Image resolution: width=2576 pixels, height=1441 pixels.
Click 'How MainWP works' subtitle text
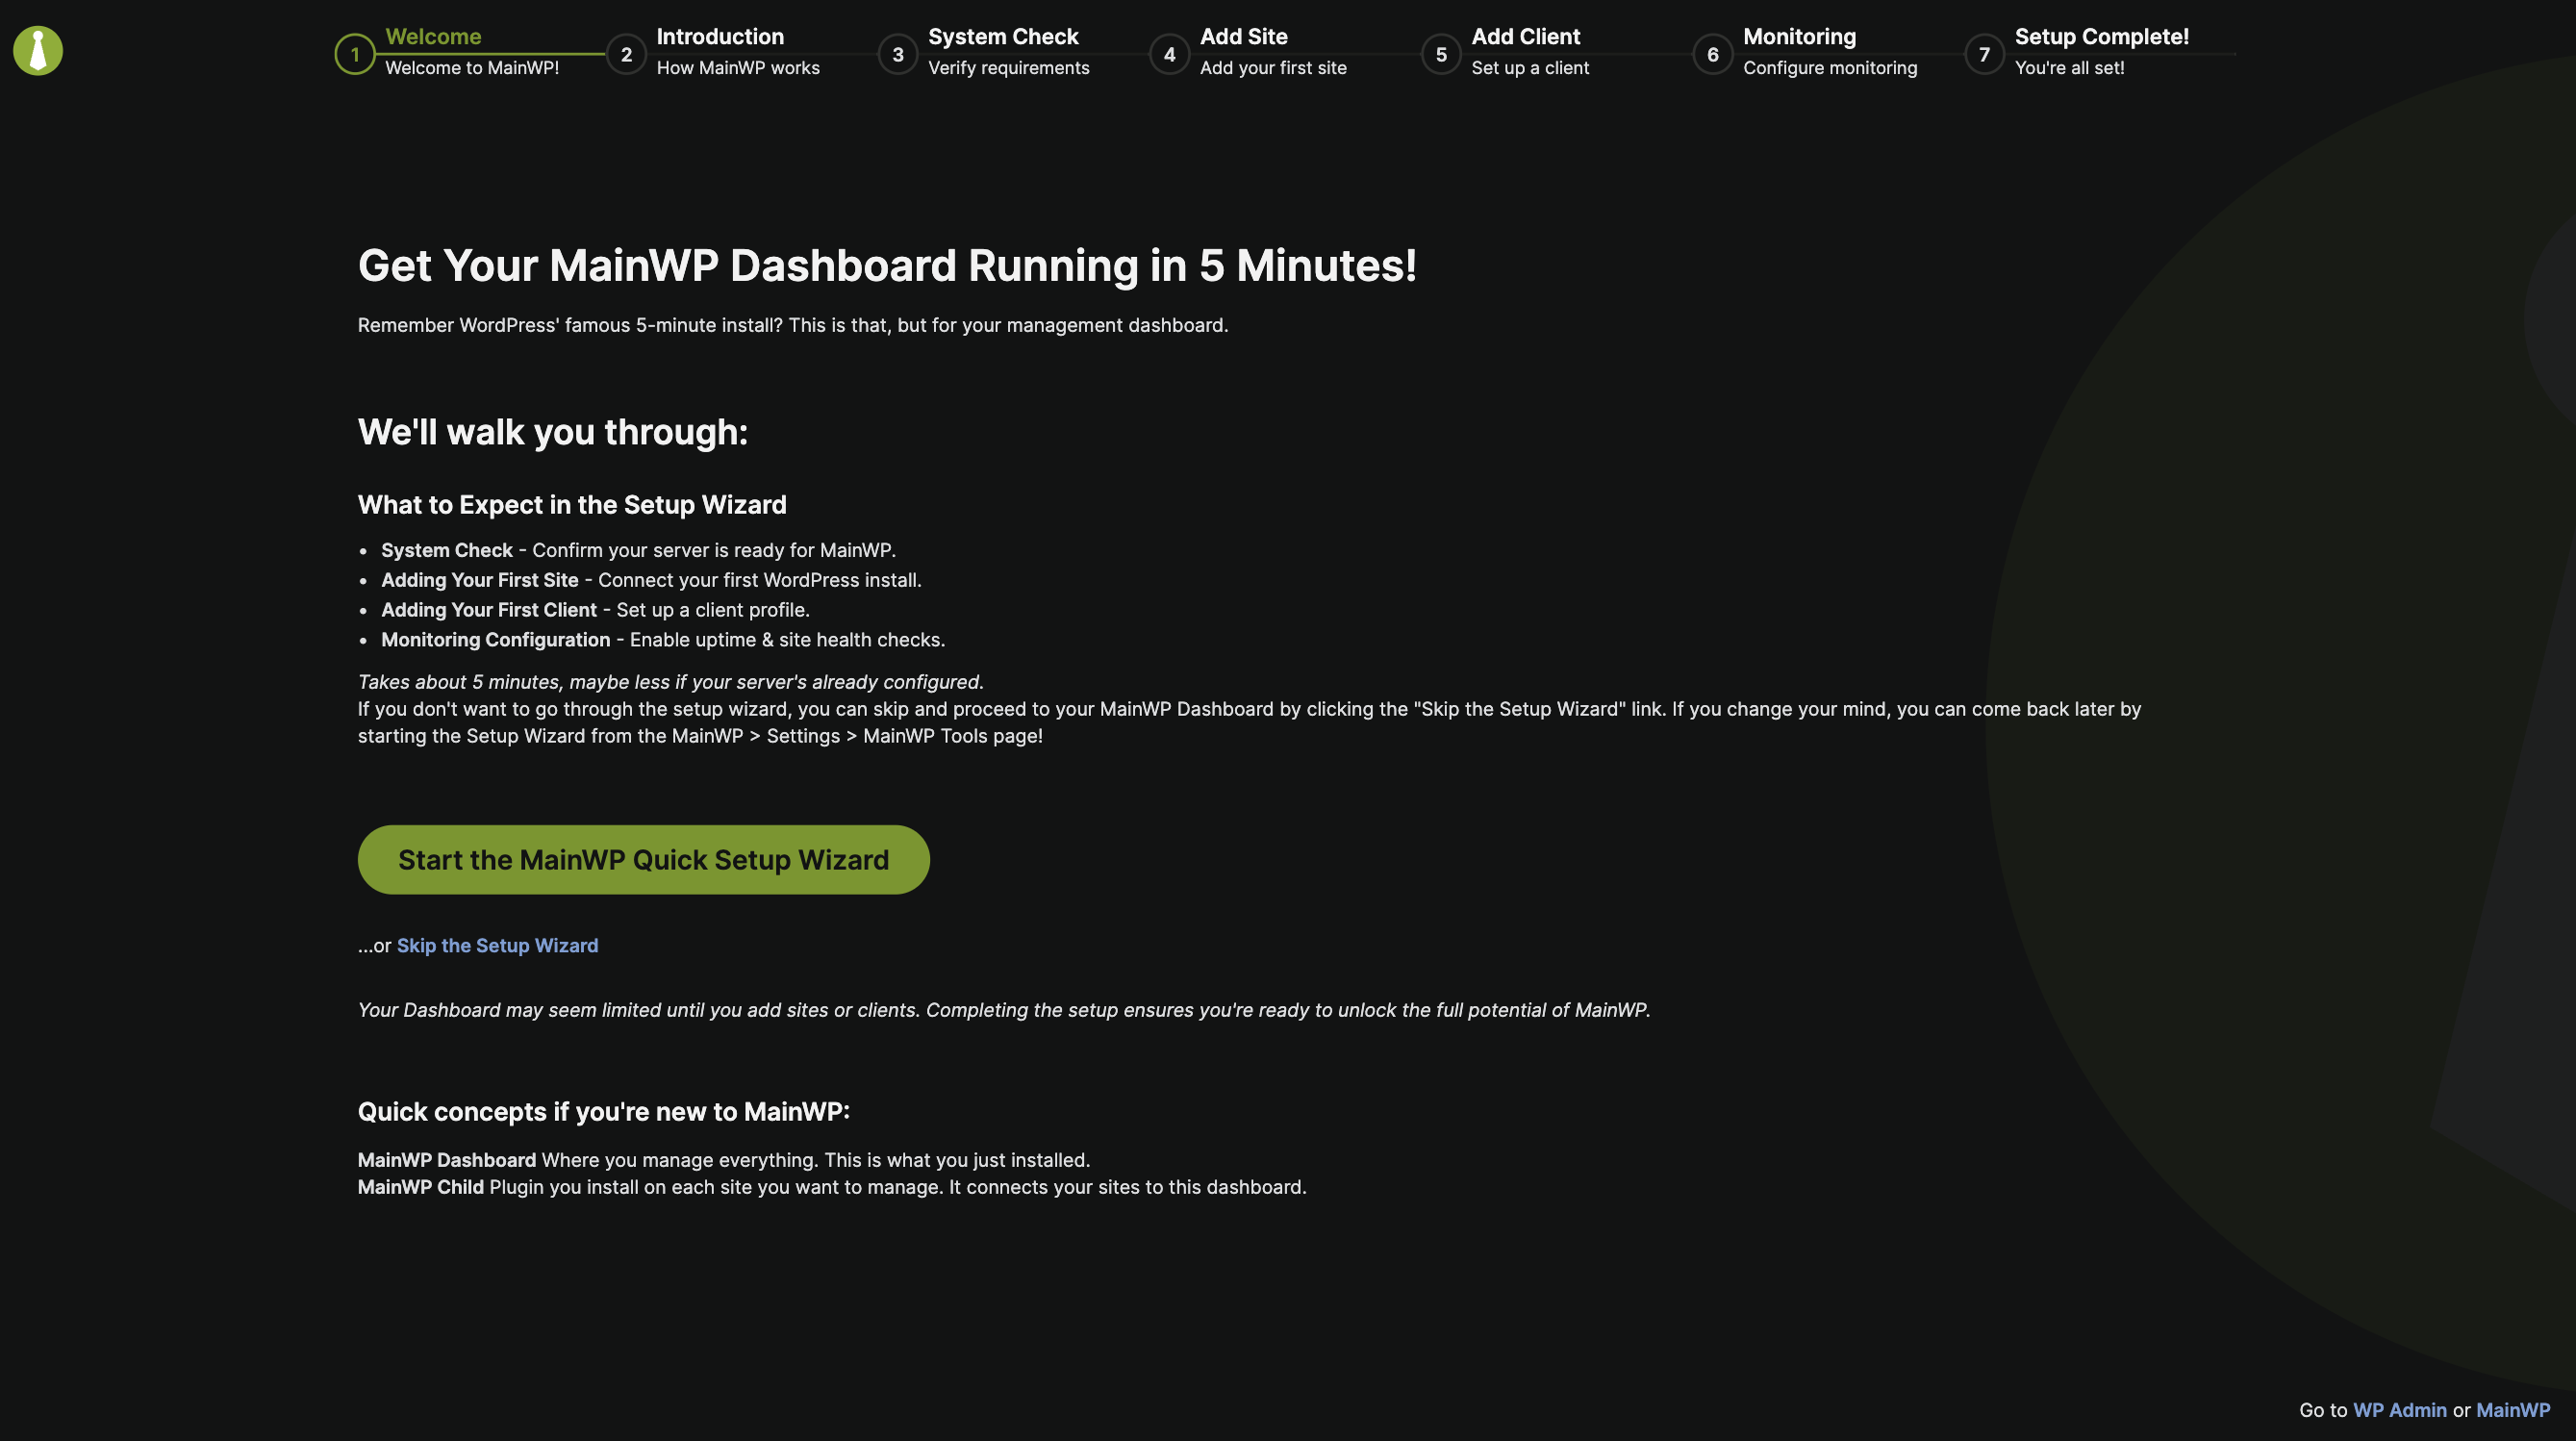[738, 67]
